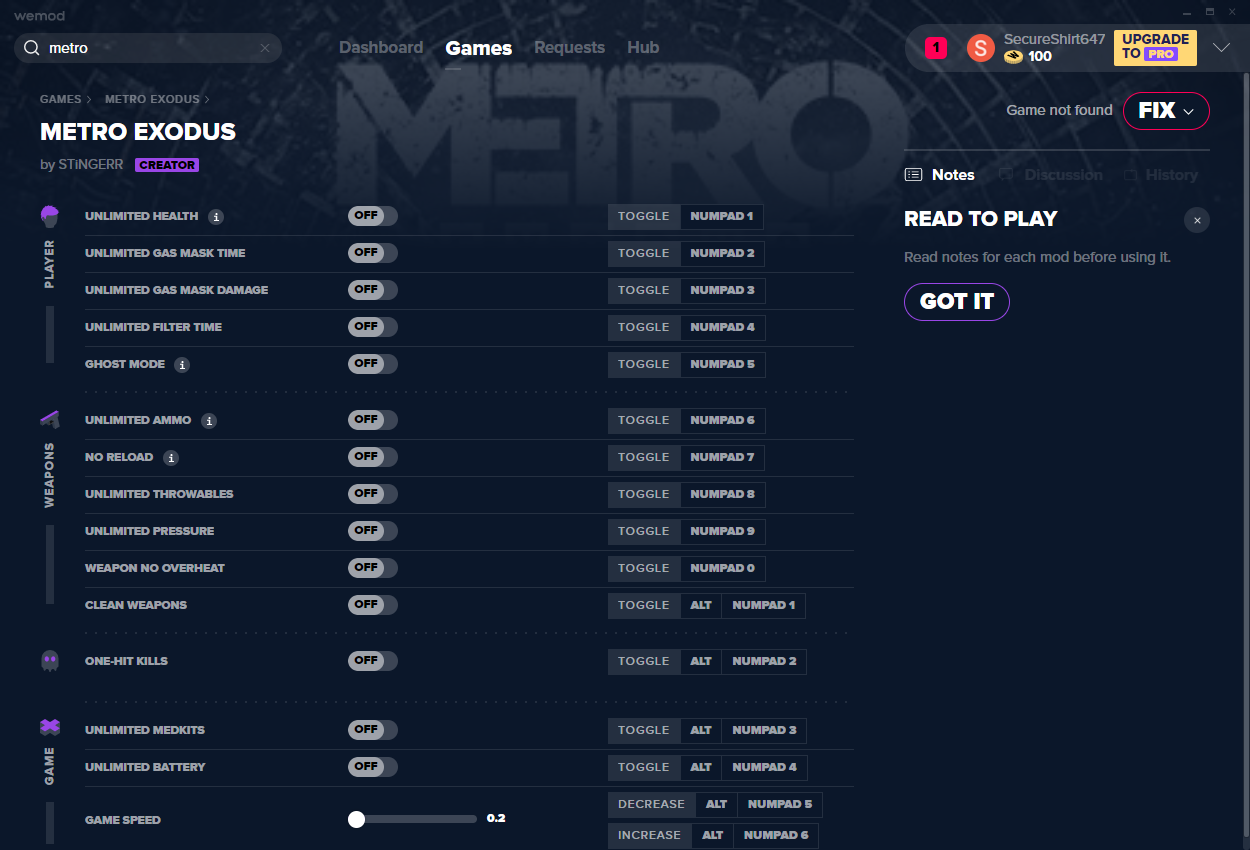Open info icon for No Reload
This screenshot has width=1250, height=850.
171,458
